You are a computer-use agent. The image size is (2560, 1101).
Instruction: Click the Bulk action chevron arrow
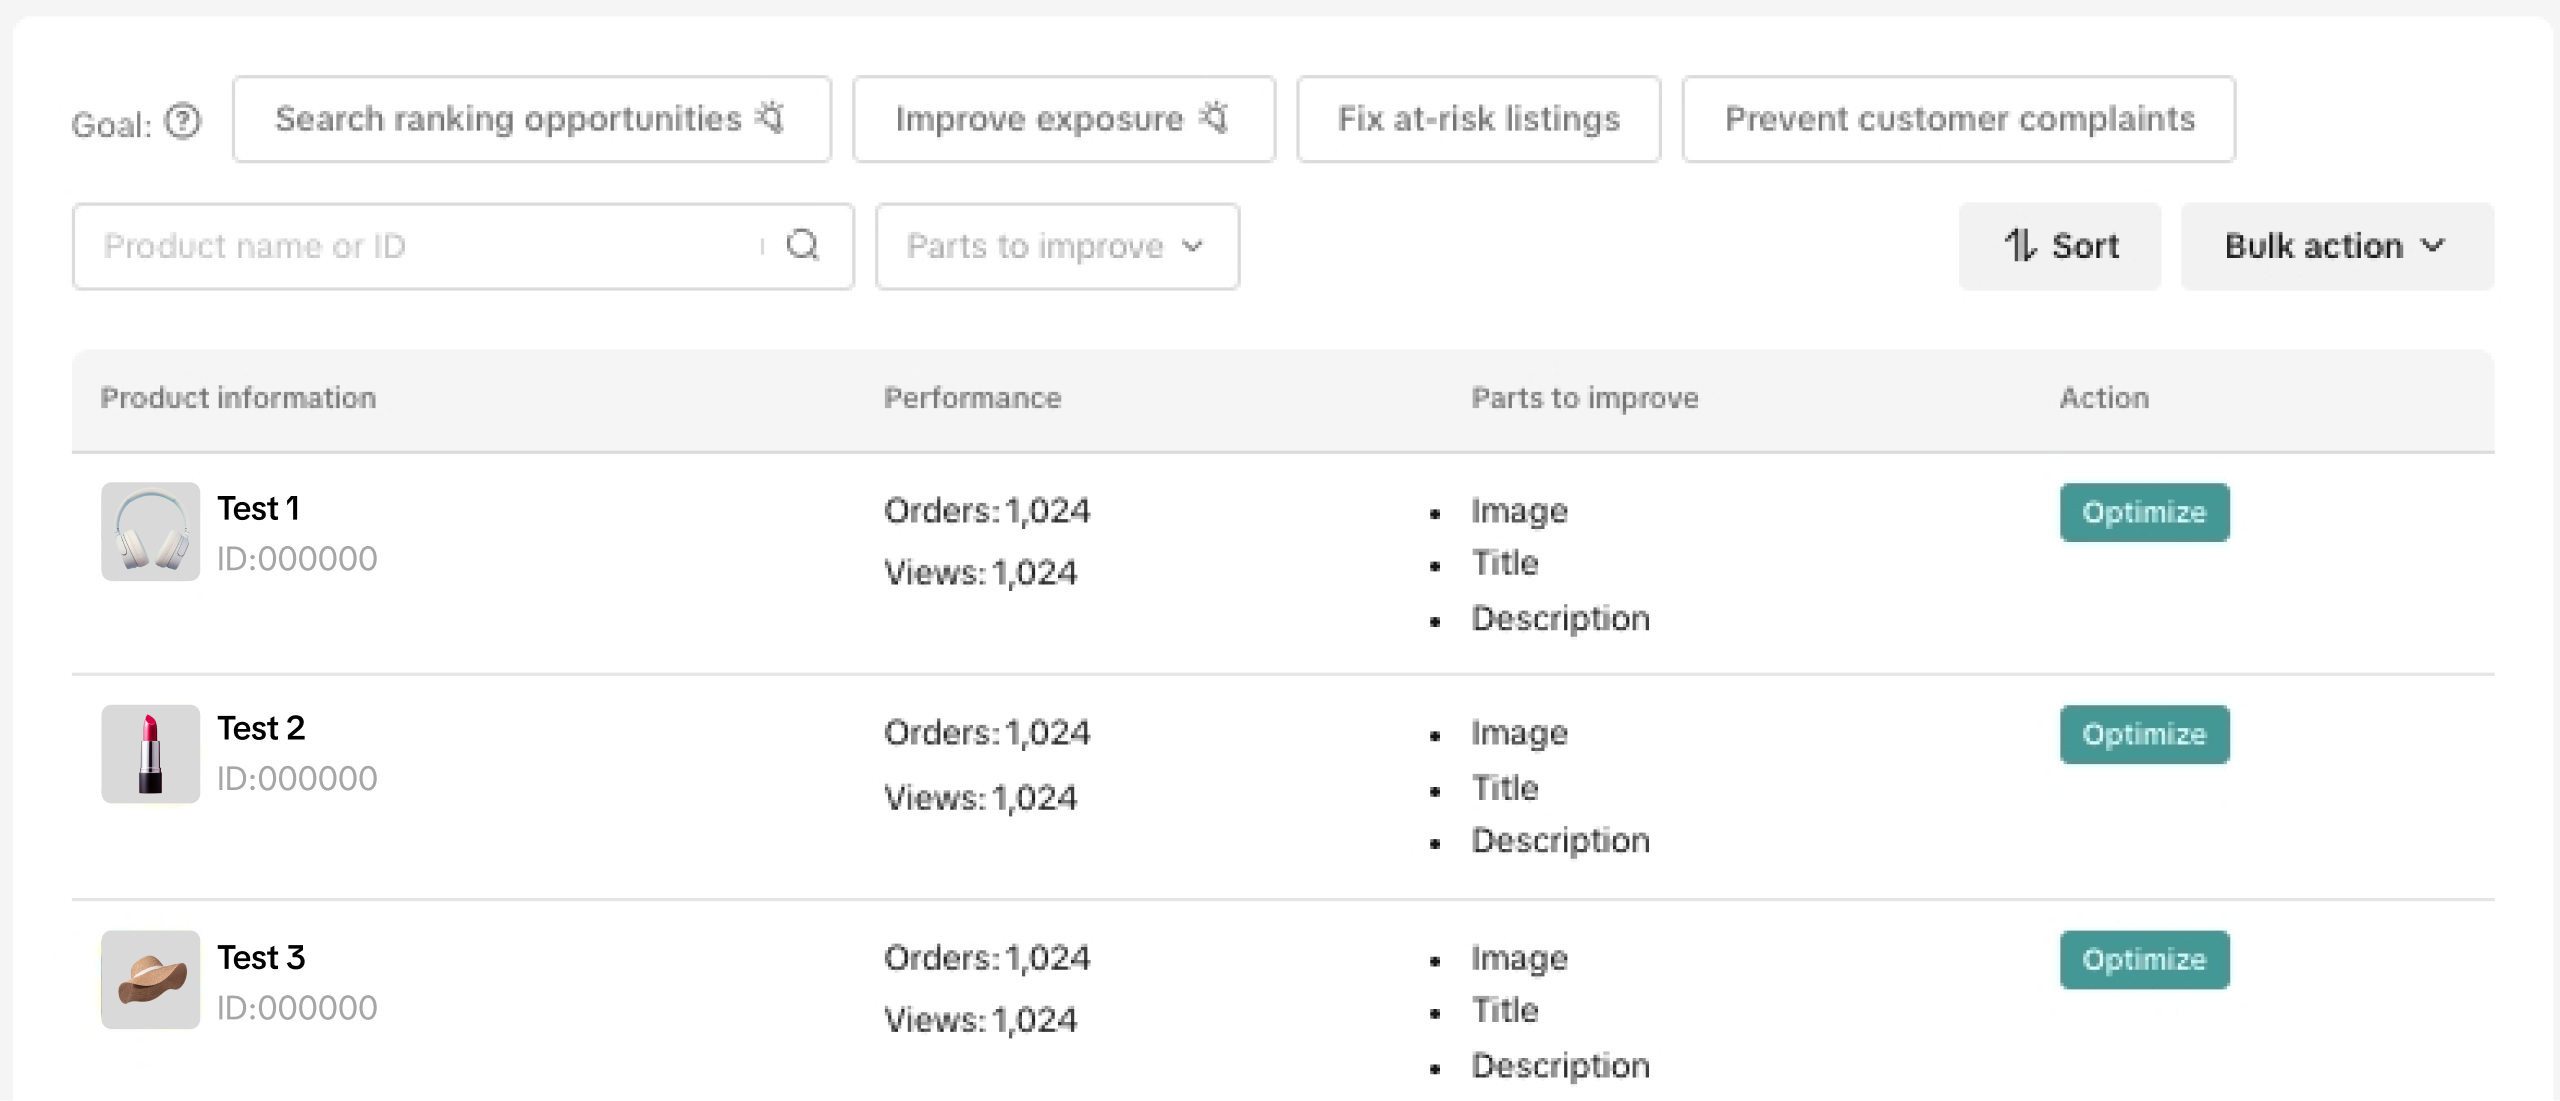click(x=2433, y=245)
